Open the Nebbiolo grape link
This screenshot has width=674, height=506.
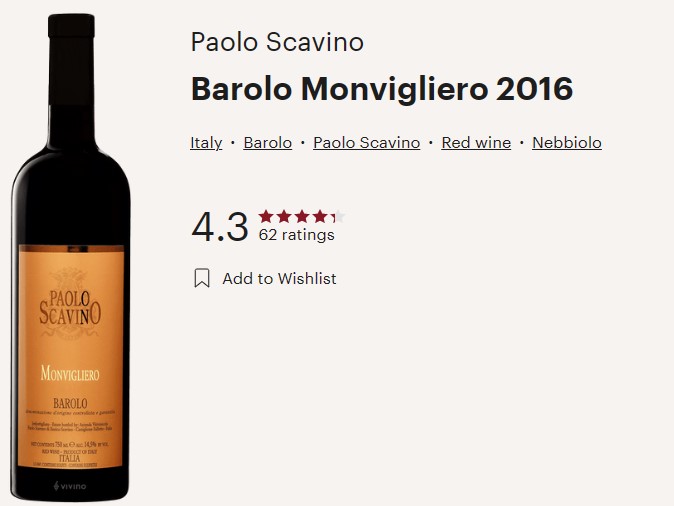pyautogui.click(x=567, y=143)
